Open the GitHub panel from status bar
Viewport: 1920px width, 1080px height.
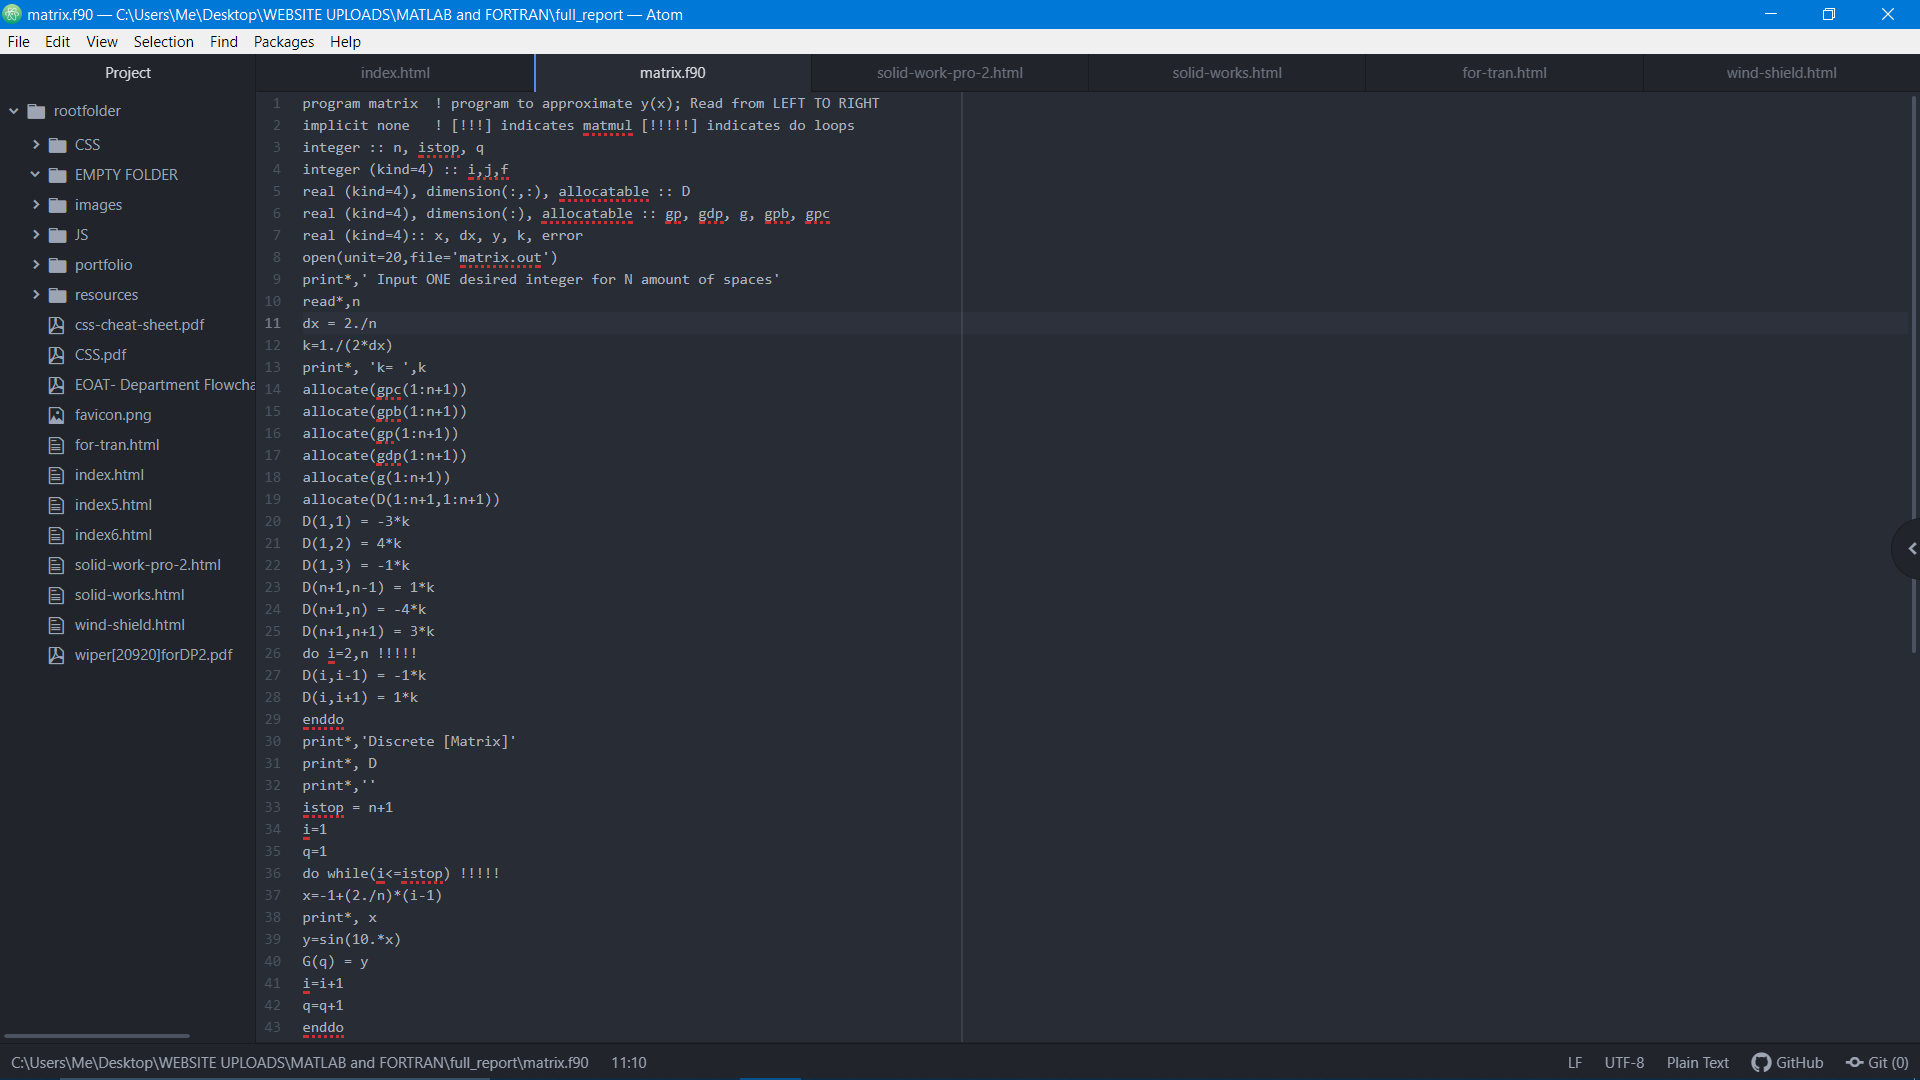1788,1063
